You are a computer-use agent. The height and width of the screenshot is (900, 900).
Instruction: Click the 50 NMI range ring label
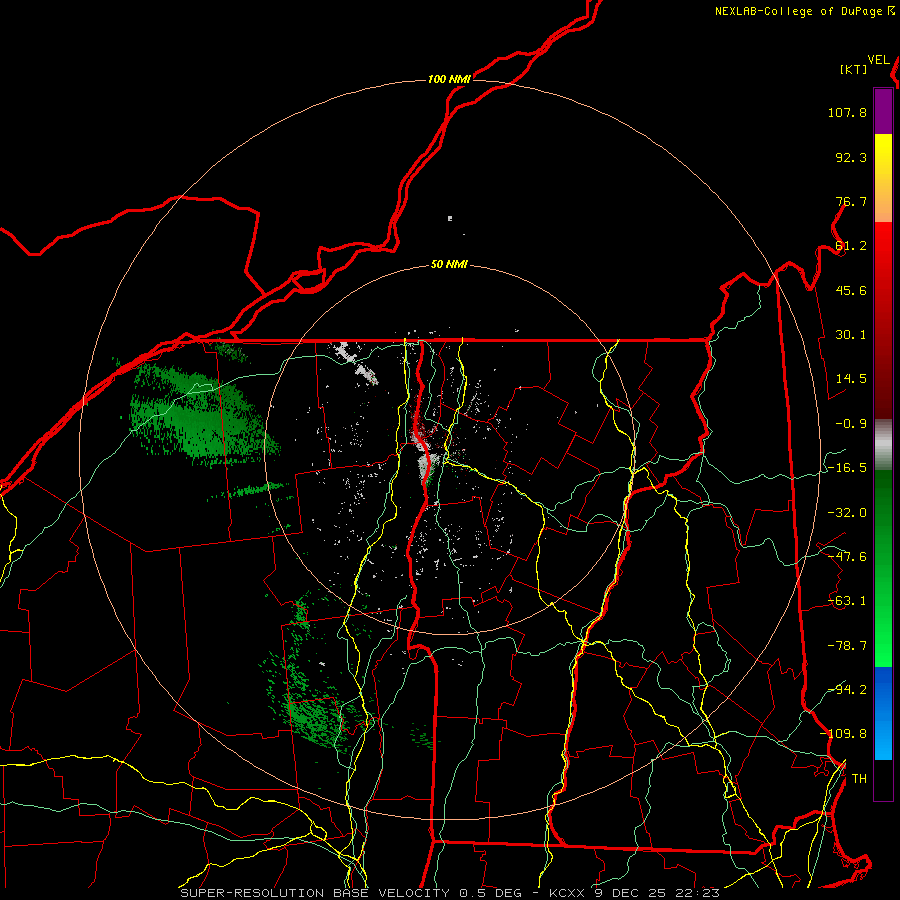pyautogui.click(x=449, y=265)
